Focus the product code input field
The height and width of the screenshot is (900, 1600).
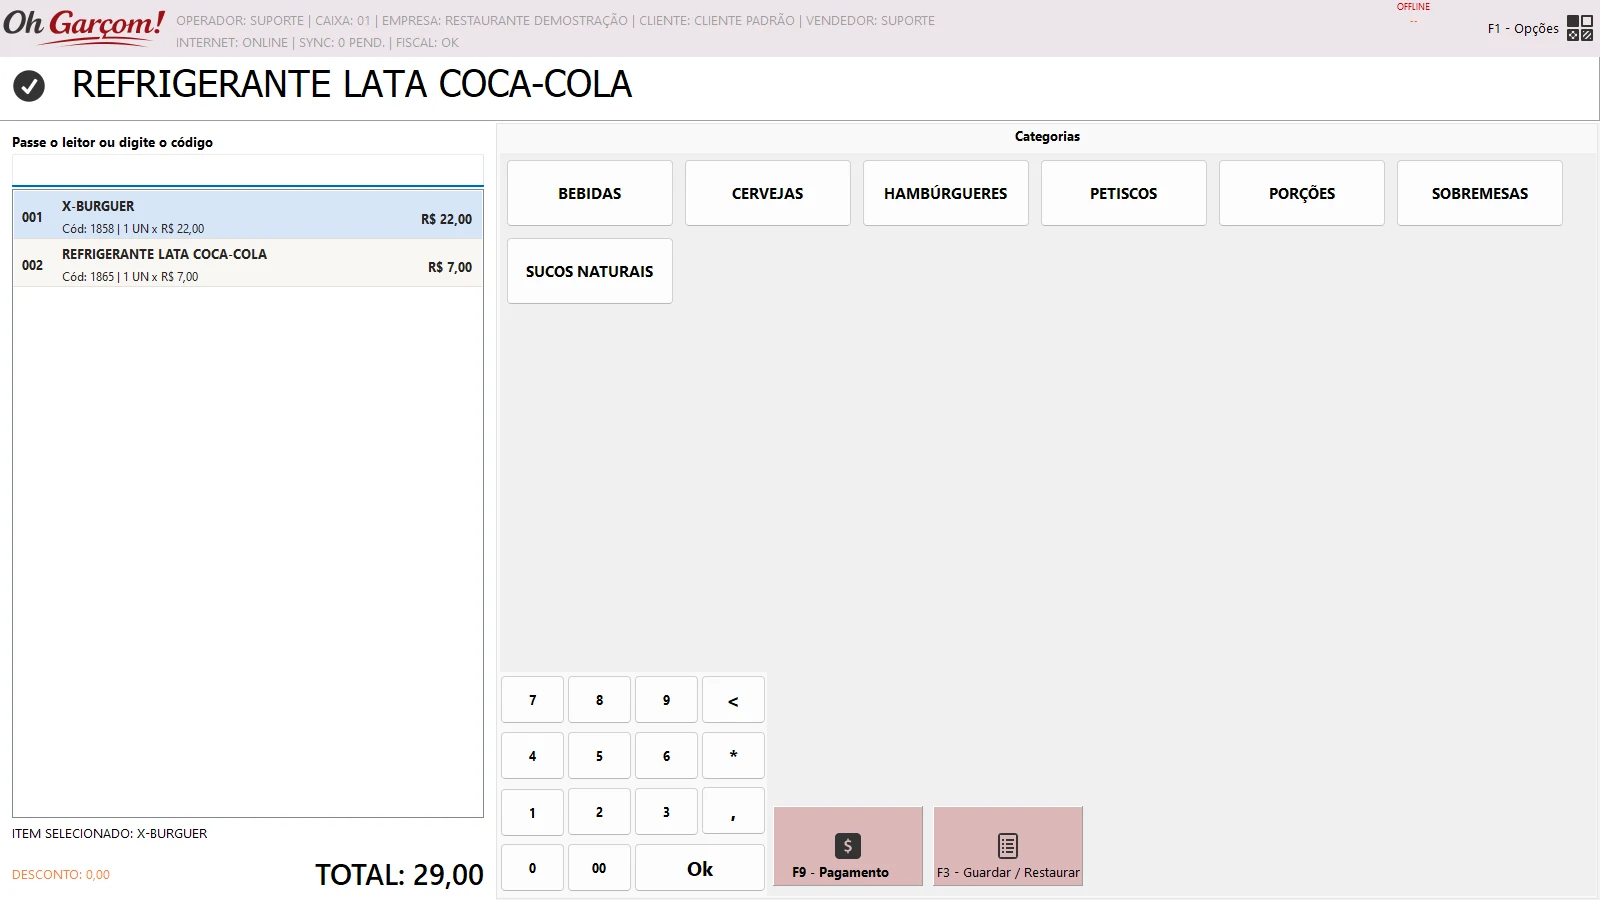tap(248, 170)
